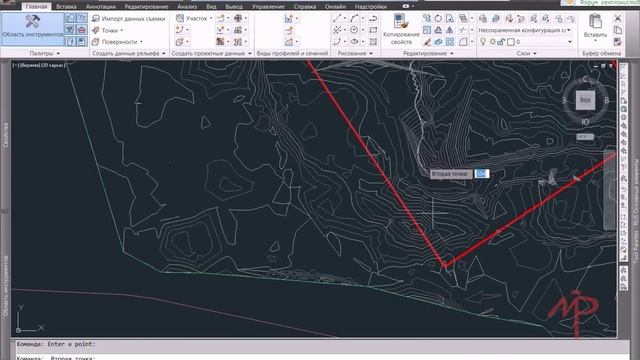Screen dimensions: 640x360
Task: Click the Profile creation icon
Action: [220, 30]
